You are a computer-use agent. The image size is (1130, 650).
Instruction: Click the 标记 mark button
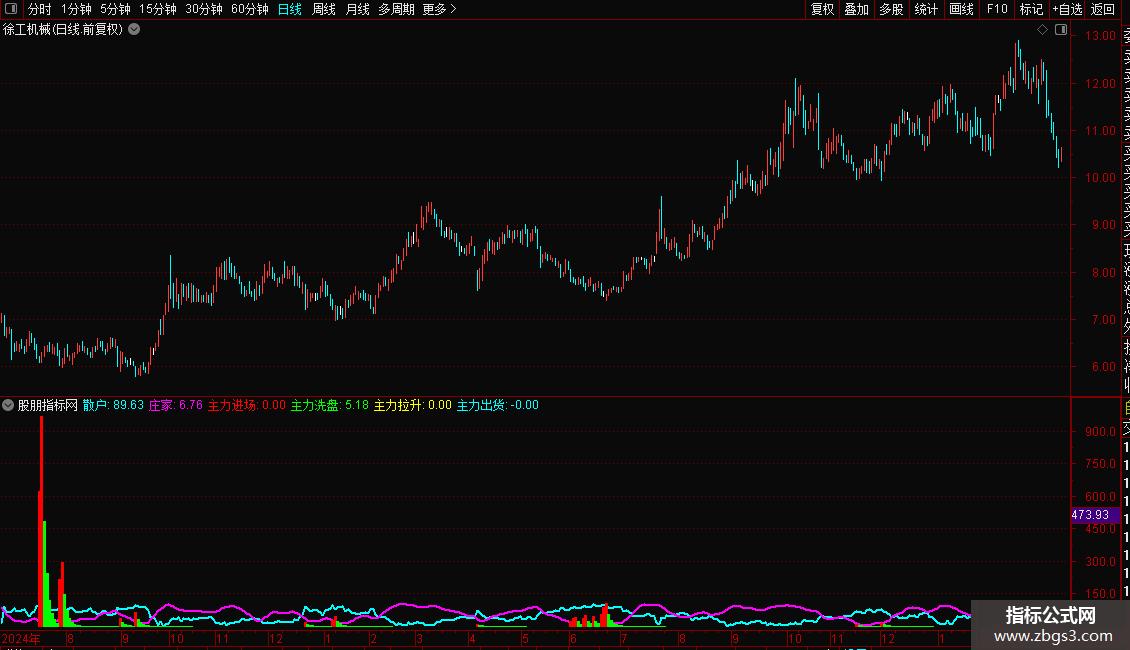(1031, 9)
